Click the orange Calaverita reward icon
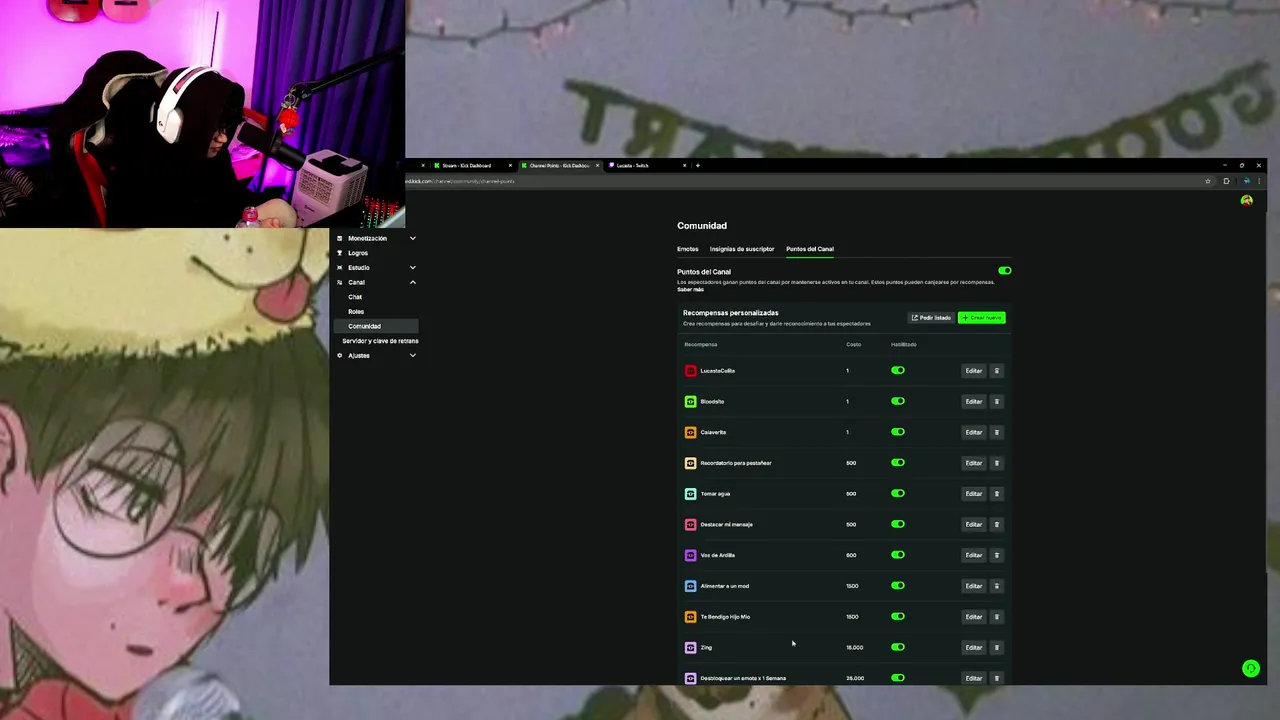1280x720 pixels. [690, 432]
